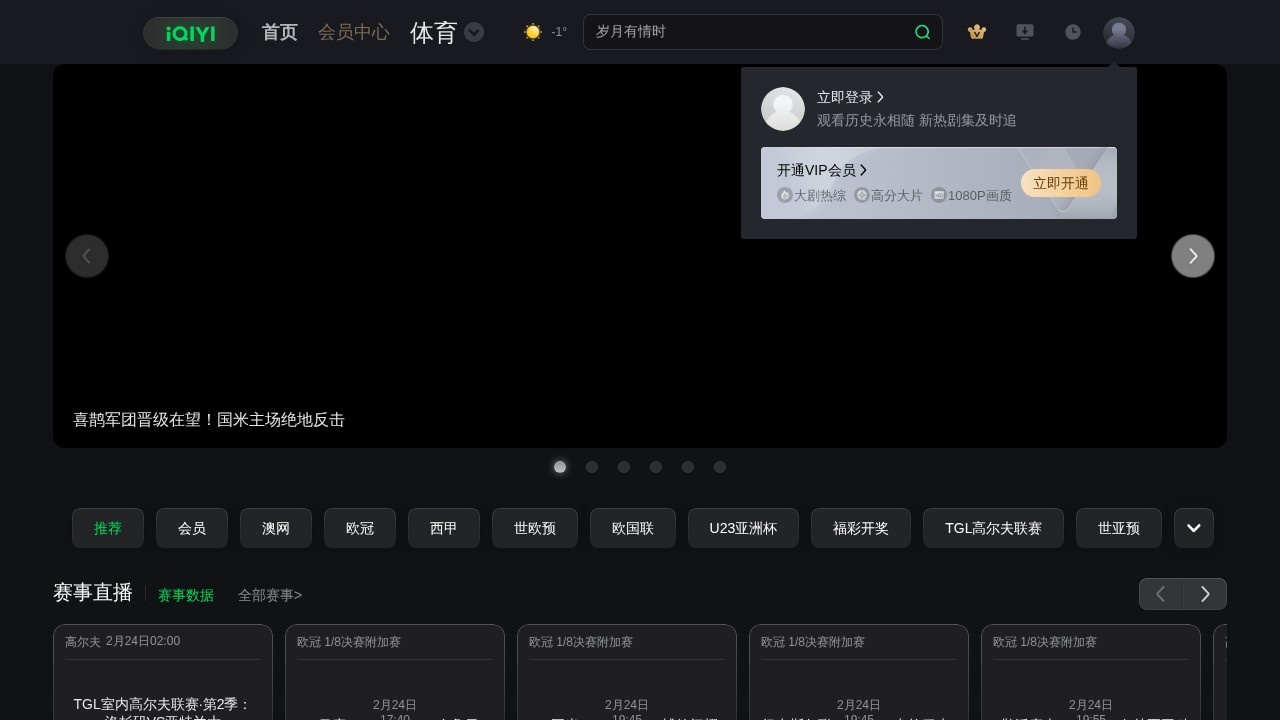1280x720 pixels.
Task: Click the iQIYI logo
Action: (x=190, y=33)
